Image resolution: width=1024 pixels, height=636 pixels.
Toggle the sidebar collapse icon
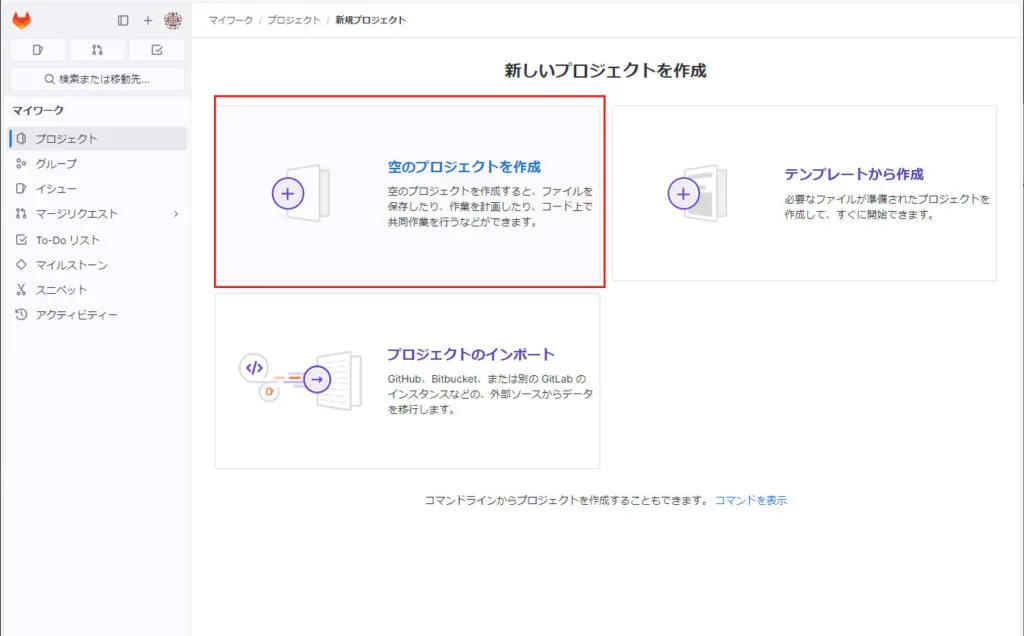point(123,20)
